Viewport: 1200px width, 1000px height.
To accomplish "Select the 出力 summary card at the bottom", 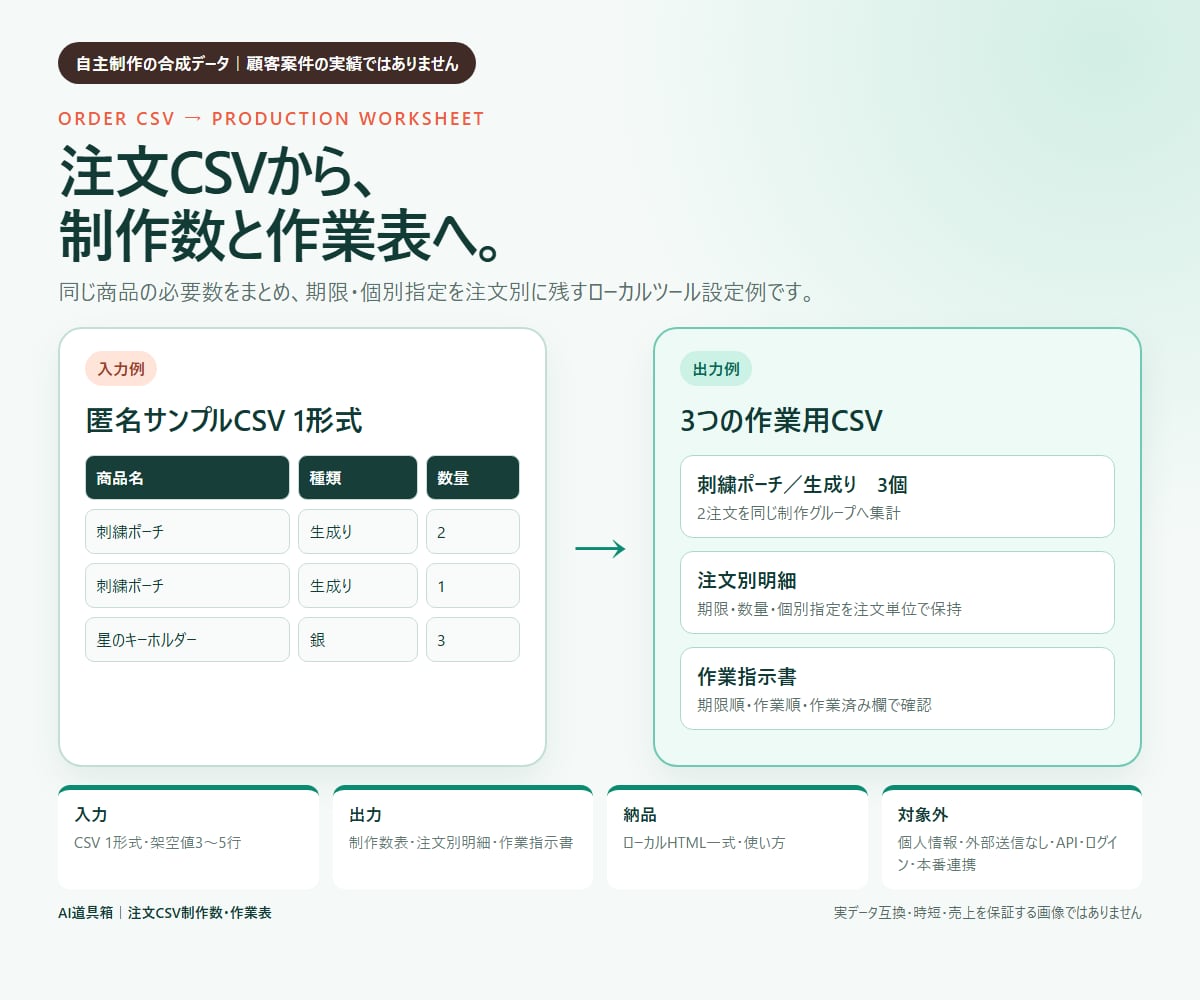I will [x=463, y=837].
